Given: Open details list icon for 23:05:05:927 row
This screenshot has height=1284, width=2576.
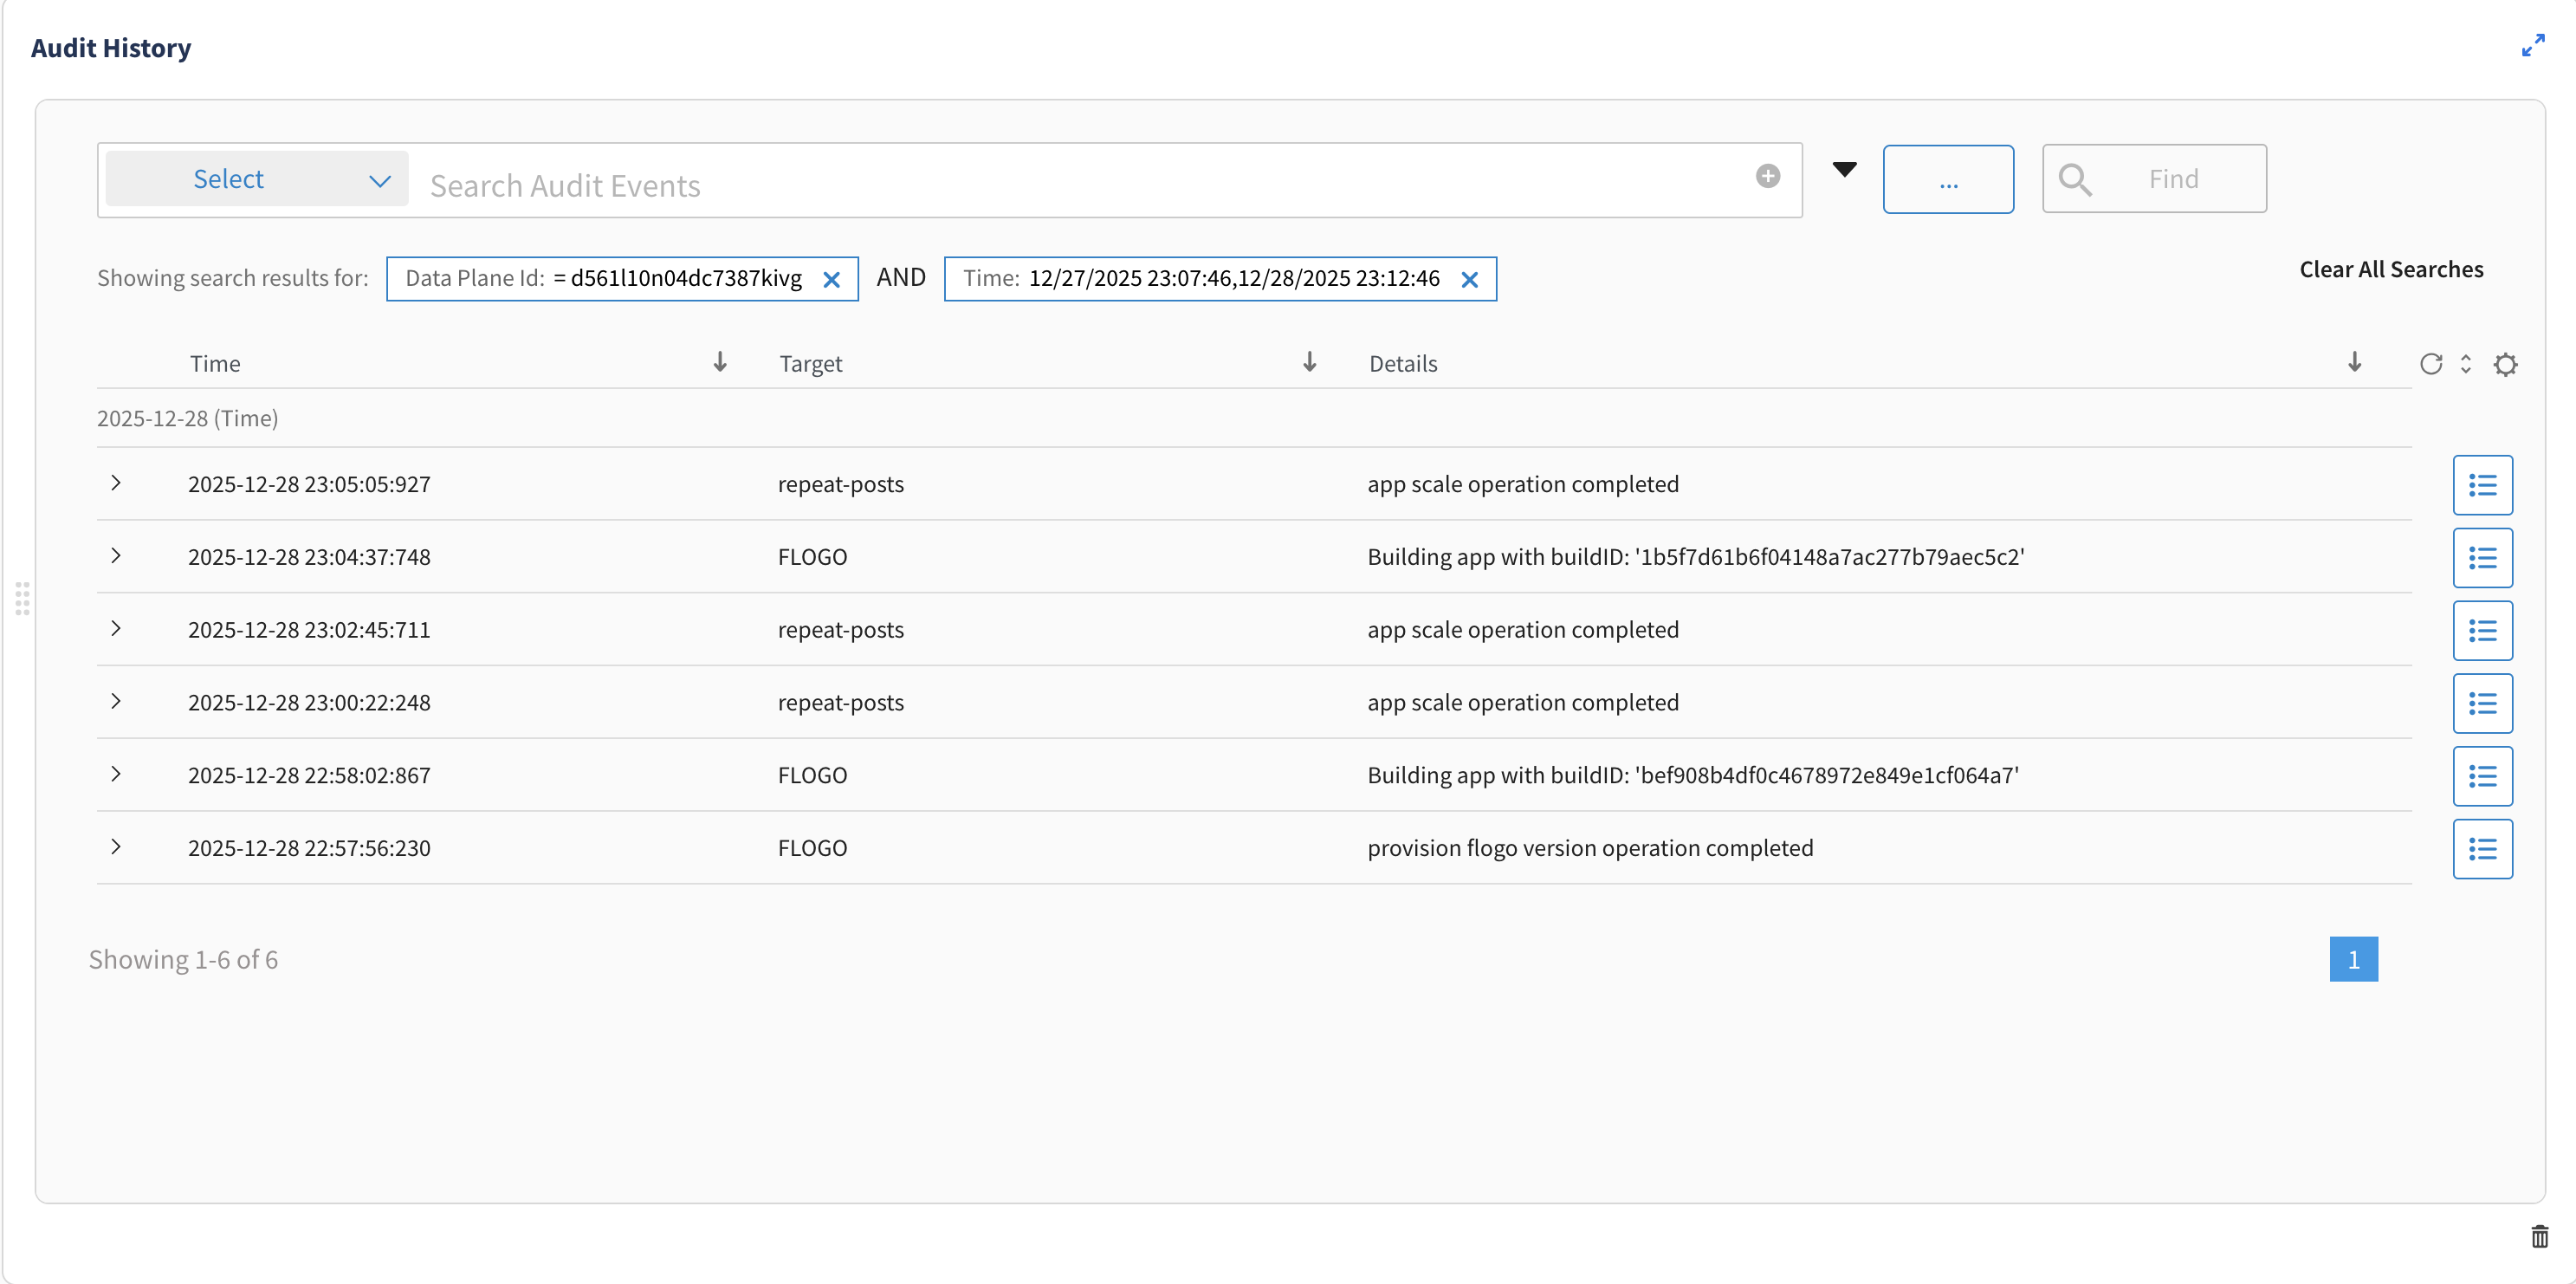Looking at the screenshot, I should tap(2481, 485).
